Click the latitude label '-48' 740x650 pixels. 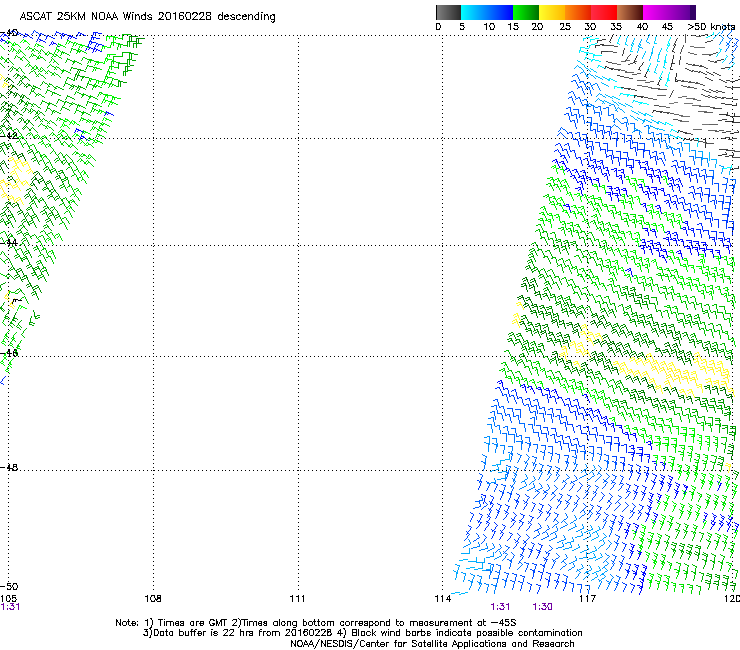click(x=9, y=467)
